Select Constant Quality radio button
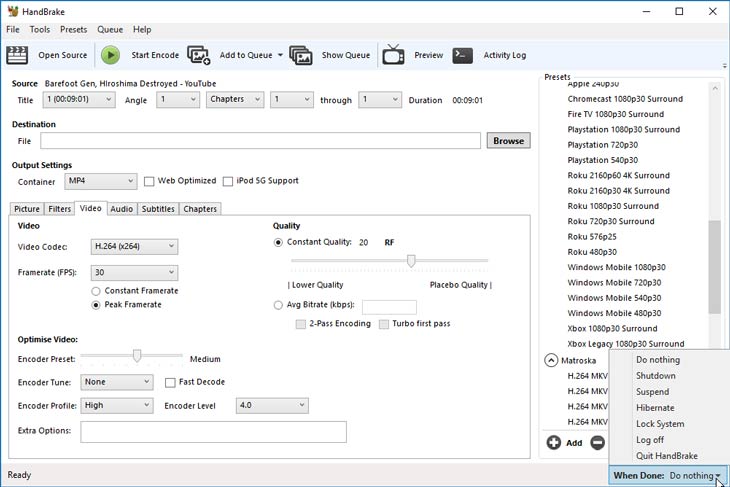This screenshot has width=730, height=487. coord(278,242)
